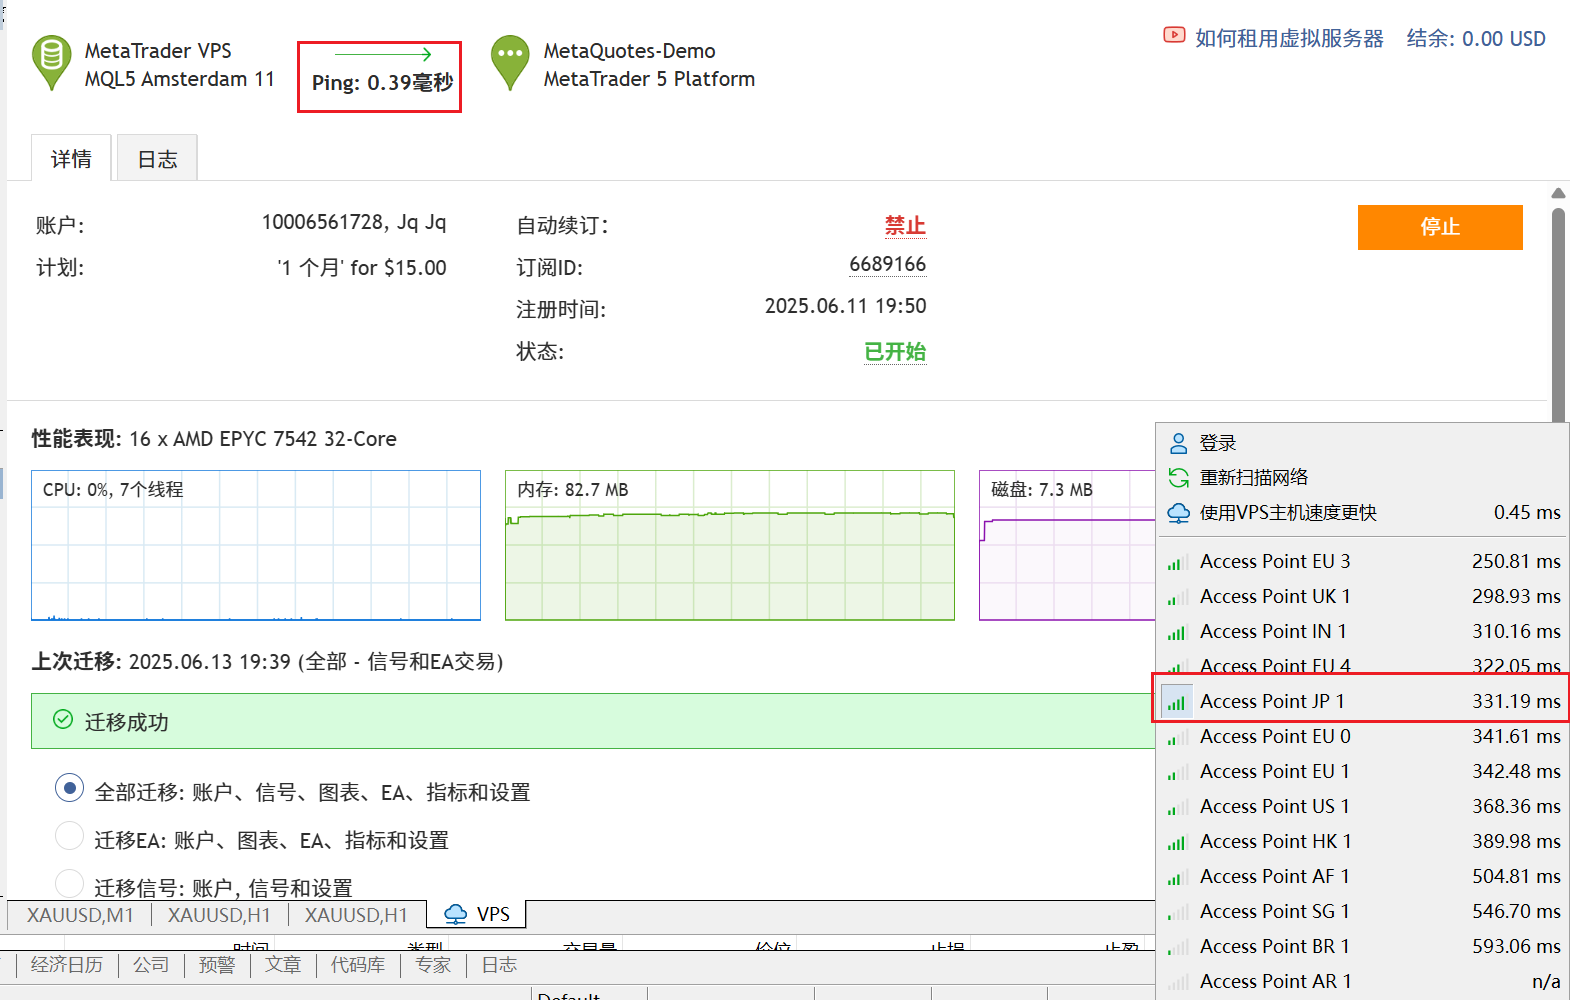This screenshot has width=1570, height=1000.
Task: Click the scrollbar up arrow
Action: [x=1558, y=193]
